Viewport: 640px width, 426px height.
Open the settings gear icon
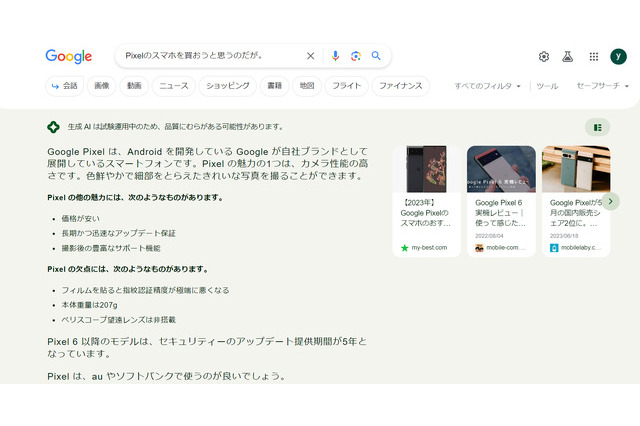(x=544, y=56)
